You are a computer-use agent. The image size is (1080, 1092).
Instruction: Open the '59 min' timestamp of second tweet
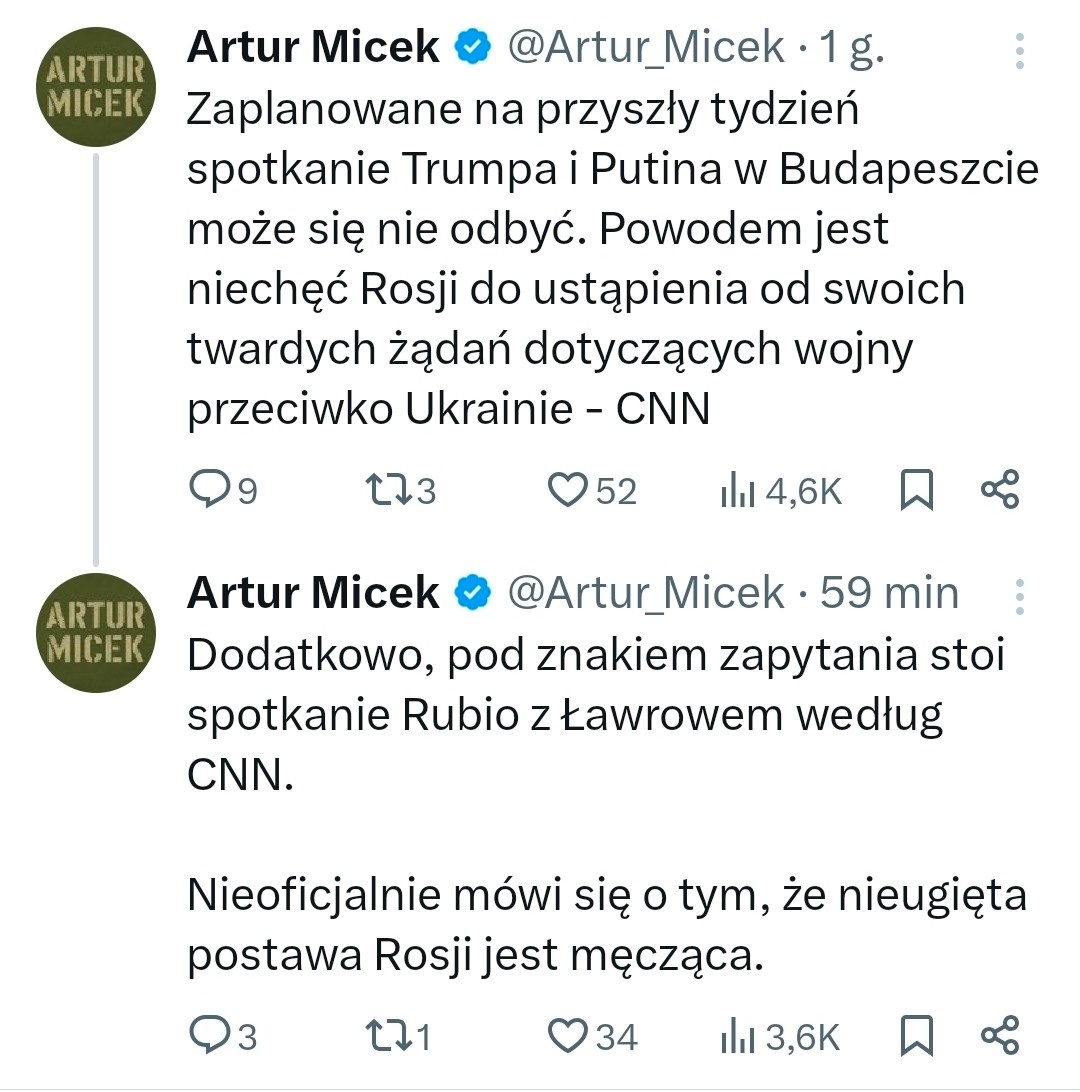coord(889,593)
